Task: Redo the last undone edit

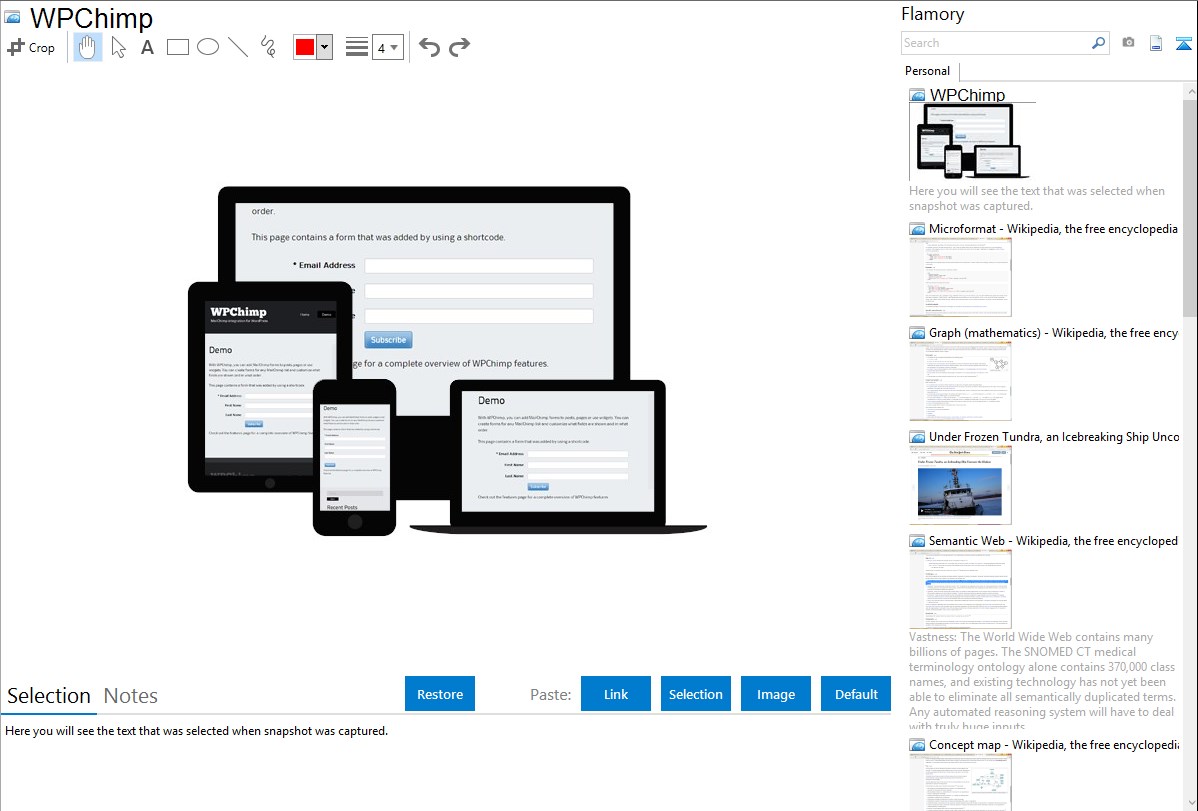Action: click(459, 47)
